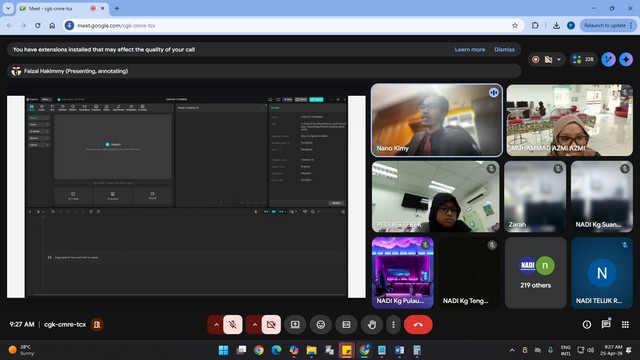This screenshot has height=360, width=640.
Task: Open the emoji reactions button
Action: 321,324
